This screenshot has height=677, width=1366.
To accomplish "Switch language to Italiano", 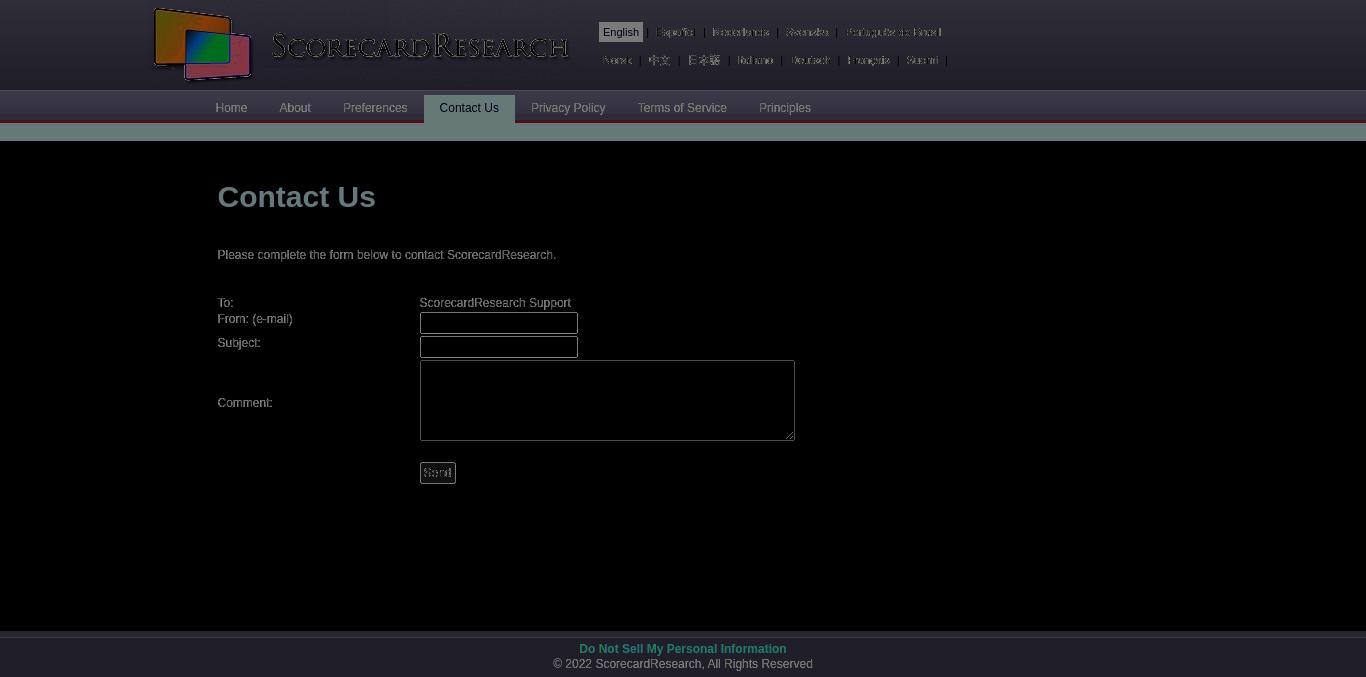I will pos(755,60).
